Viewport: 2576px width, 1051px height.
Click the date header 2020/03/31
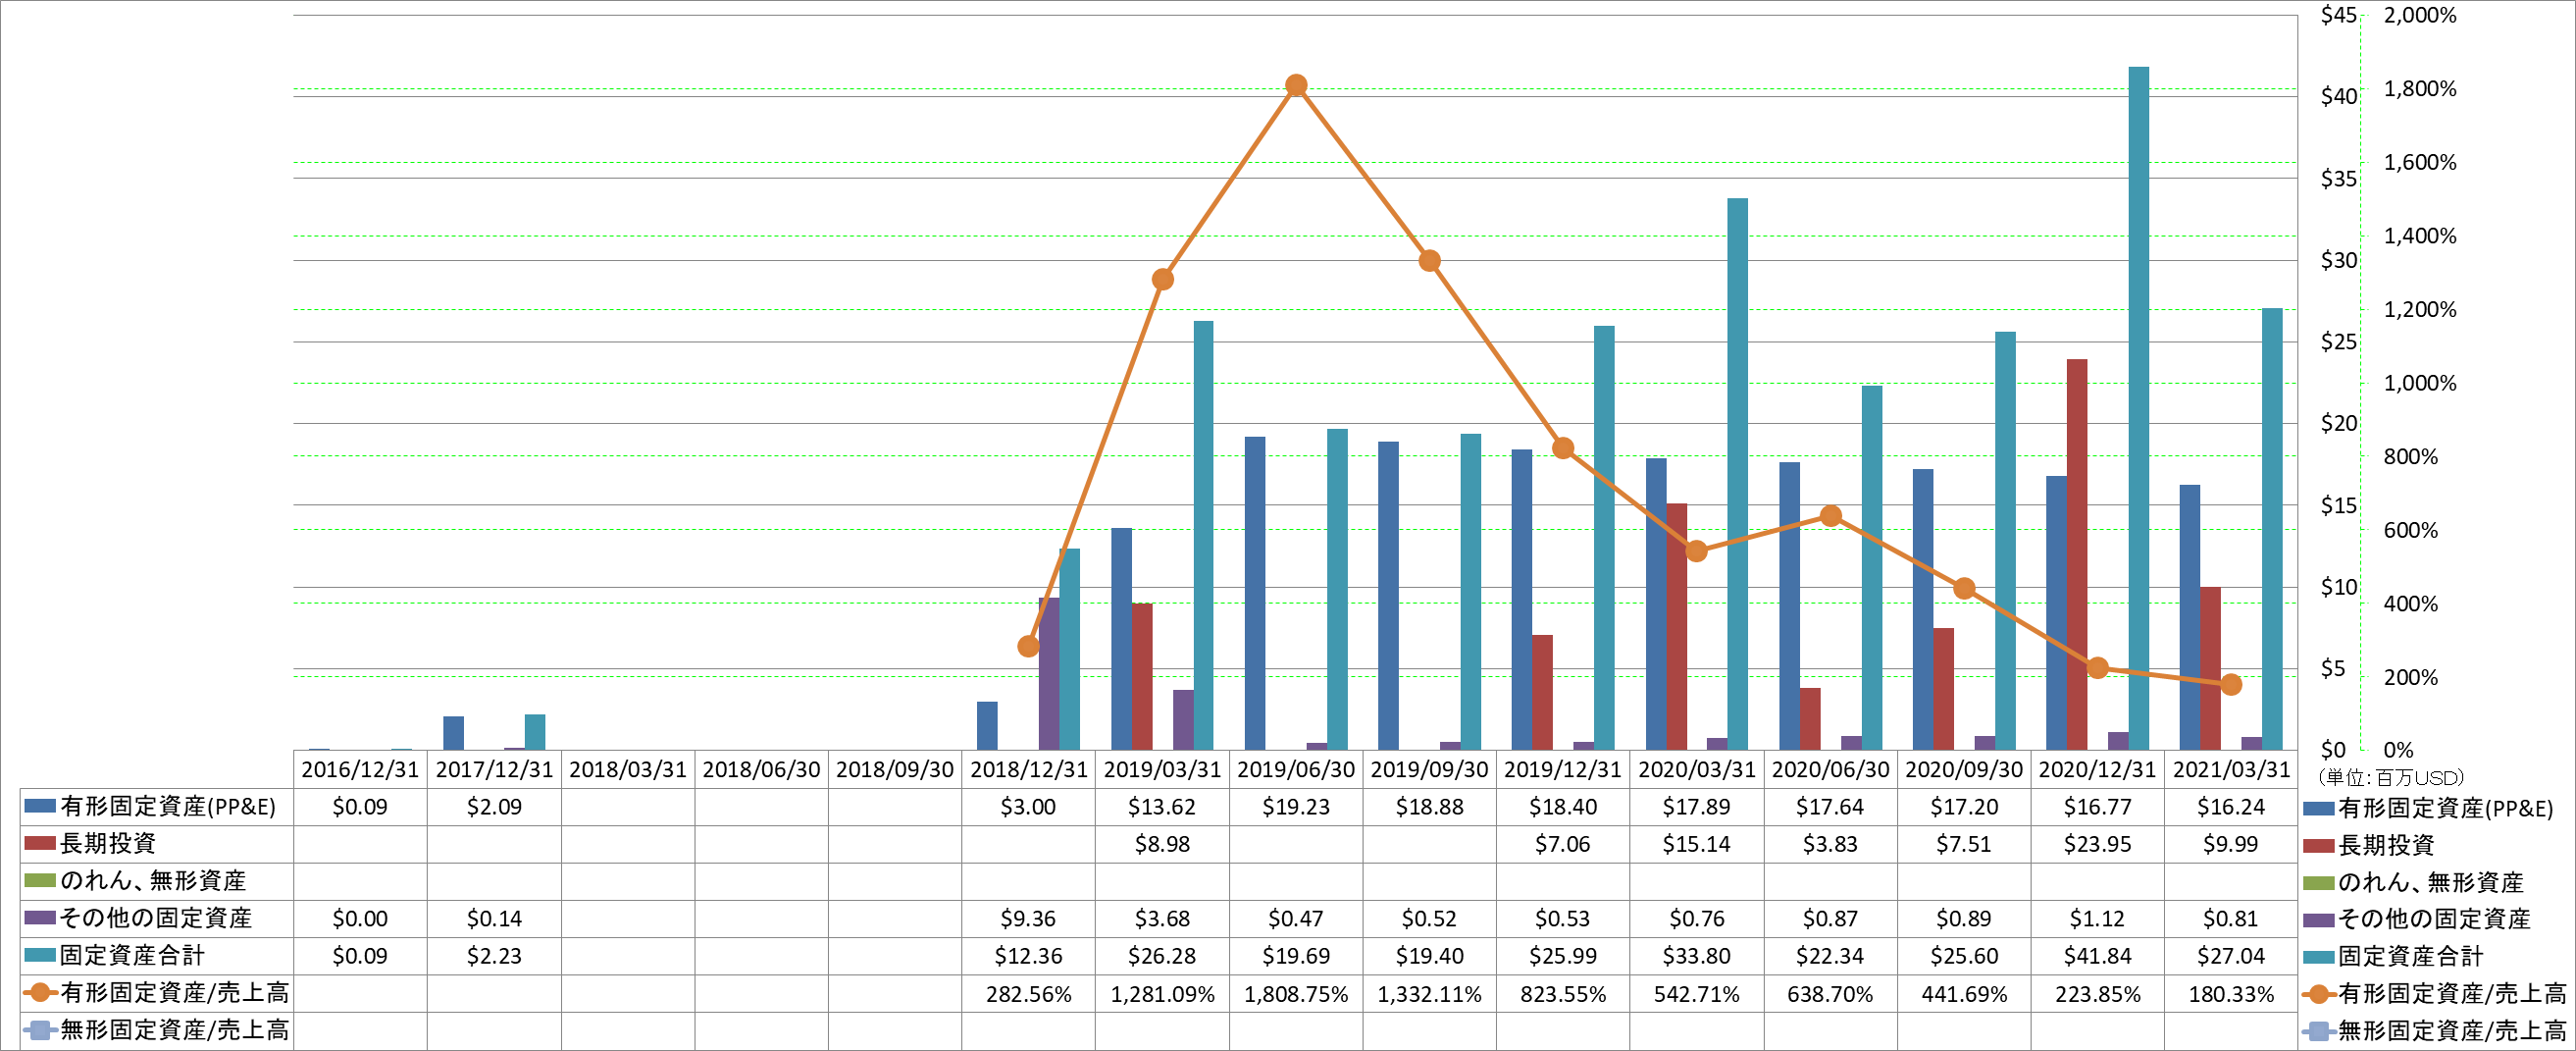(x=1697, y=769)
